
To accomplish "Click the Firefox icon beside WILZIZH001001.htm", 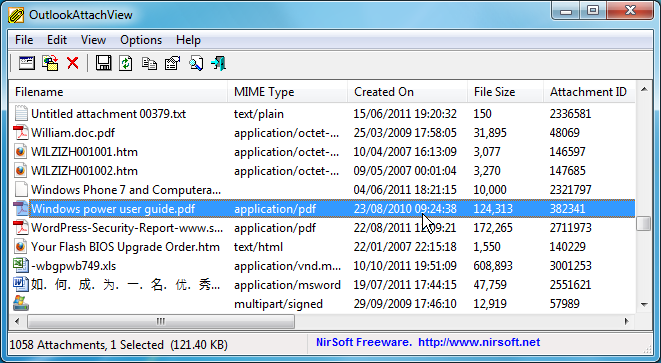I will (x=21, y=151).
